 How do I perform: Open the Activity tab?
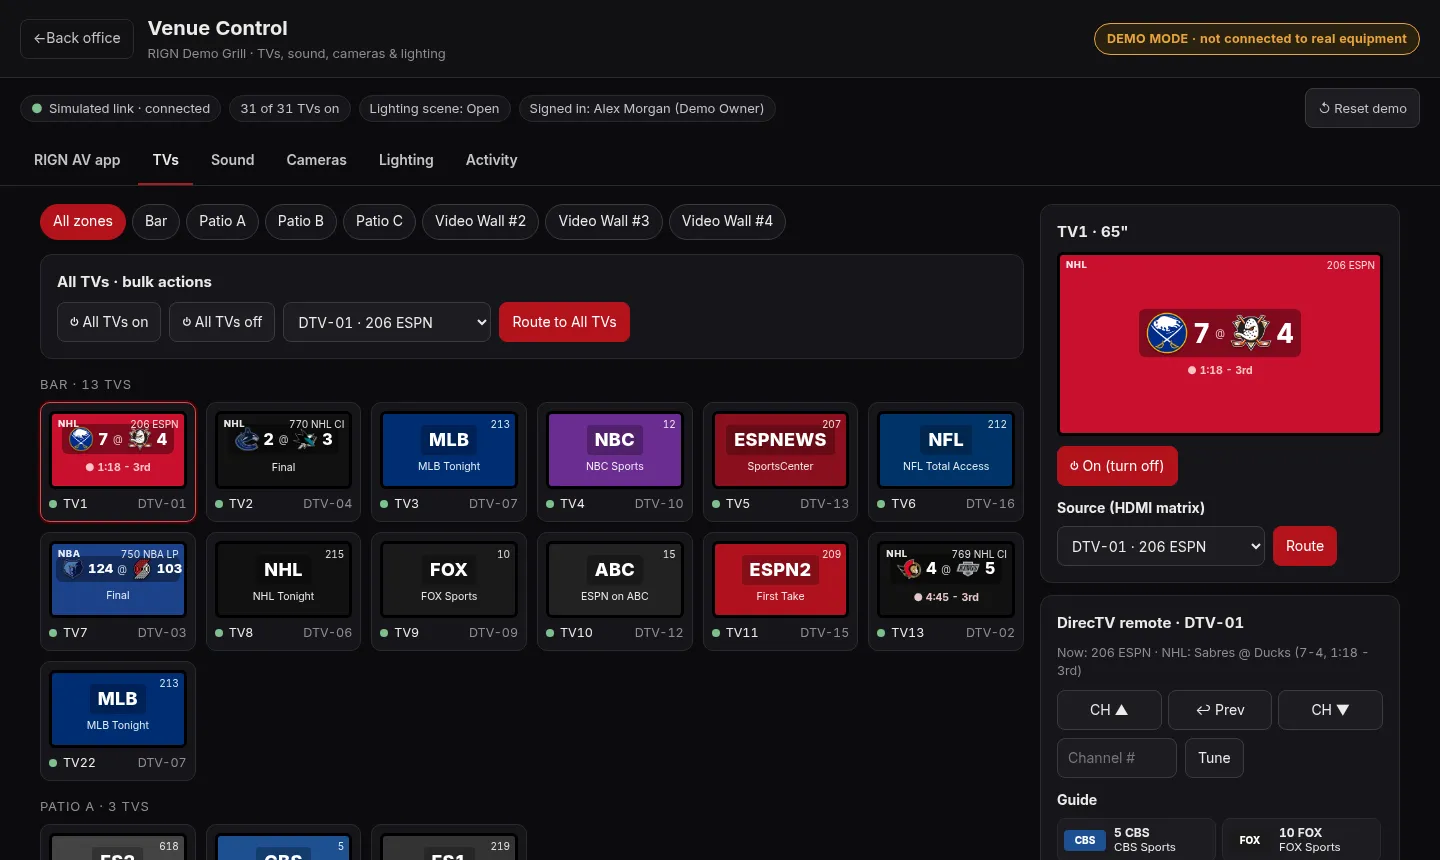point(492,160)
